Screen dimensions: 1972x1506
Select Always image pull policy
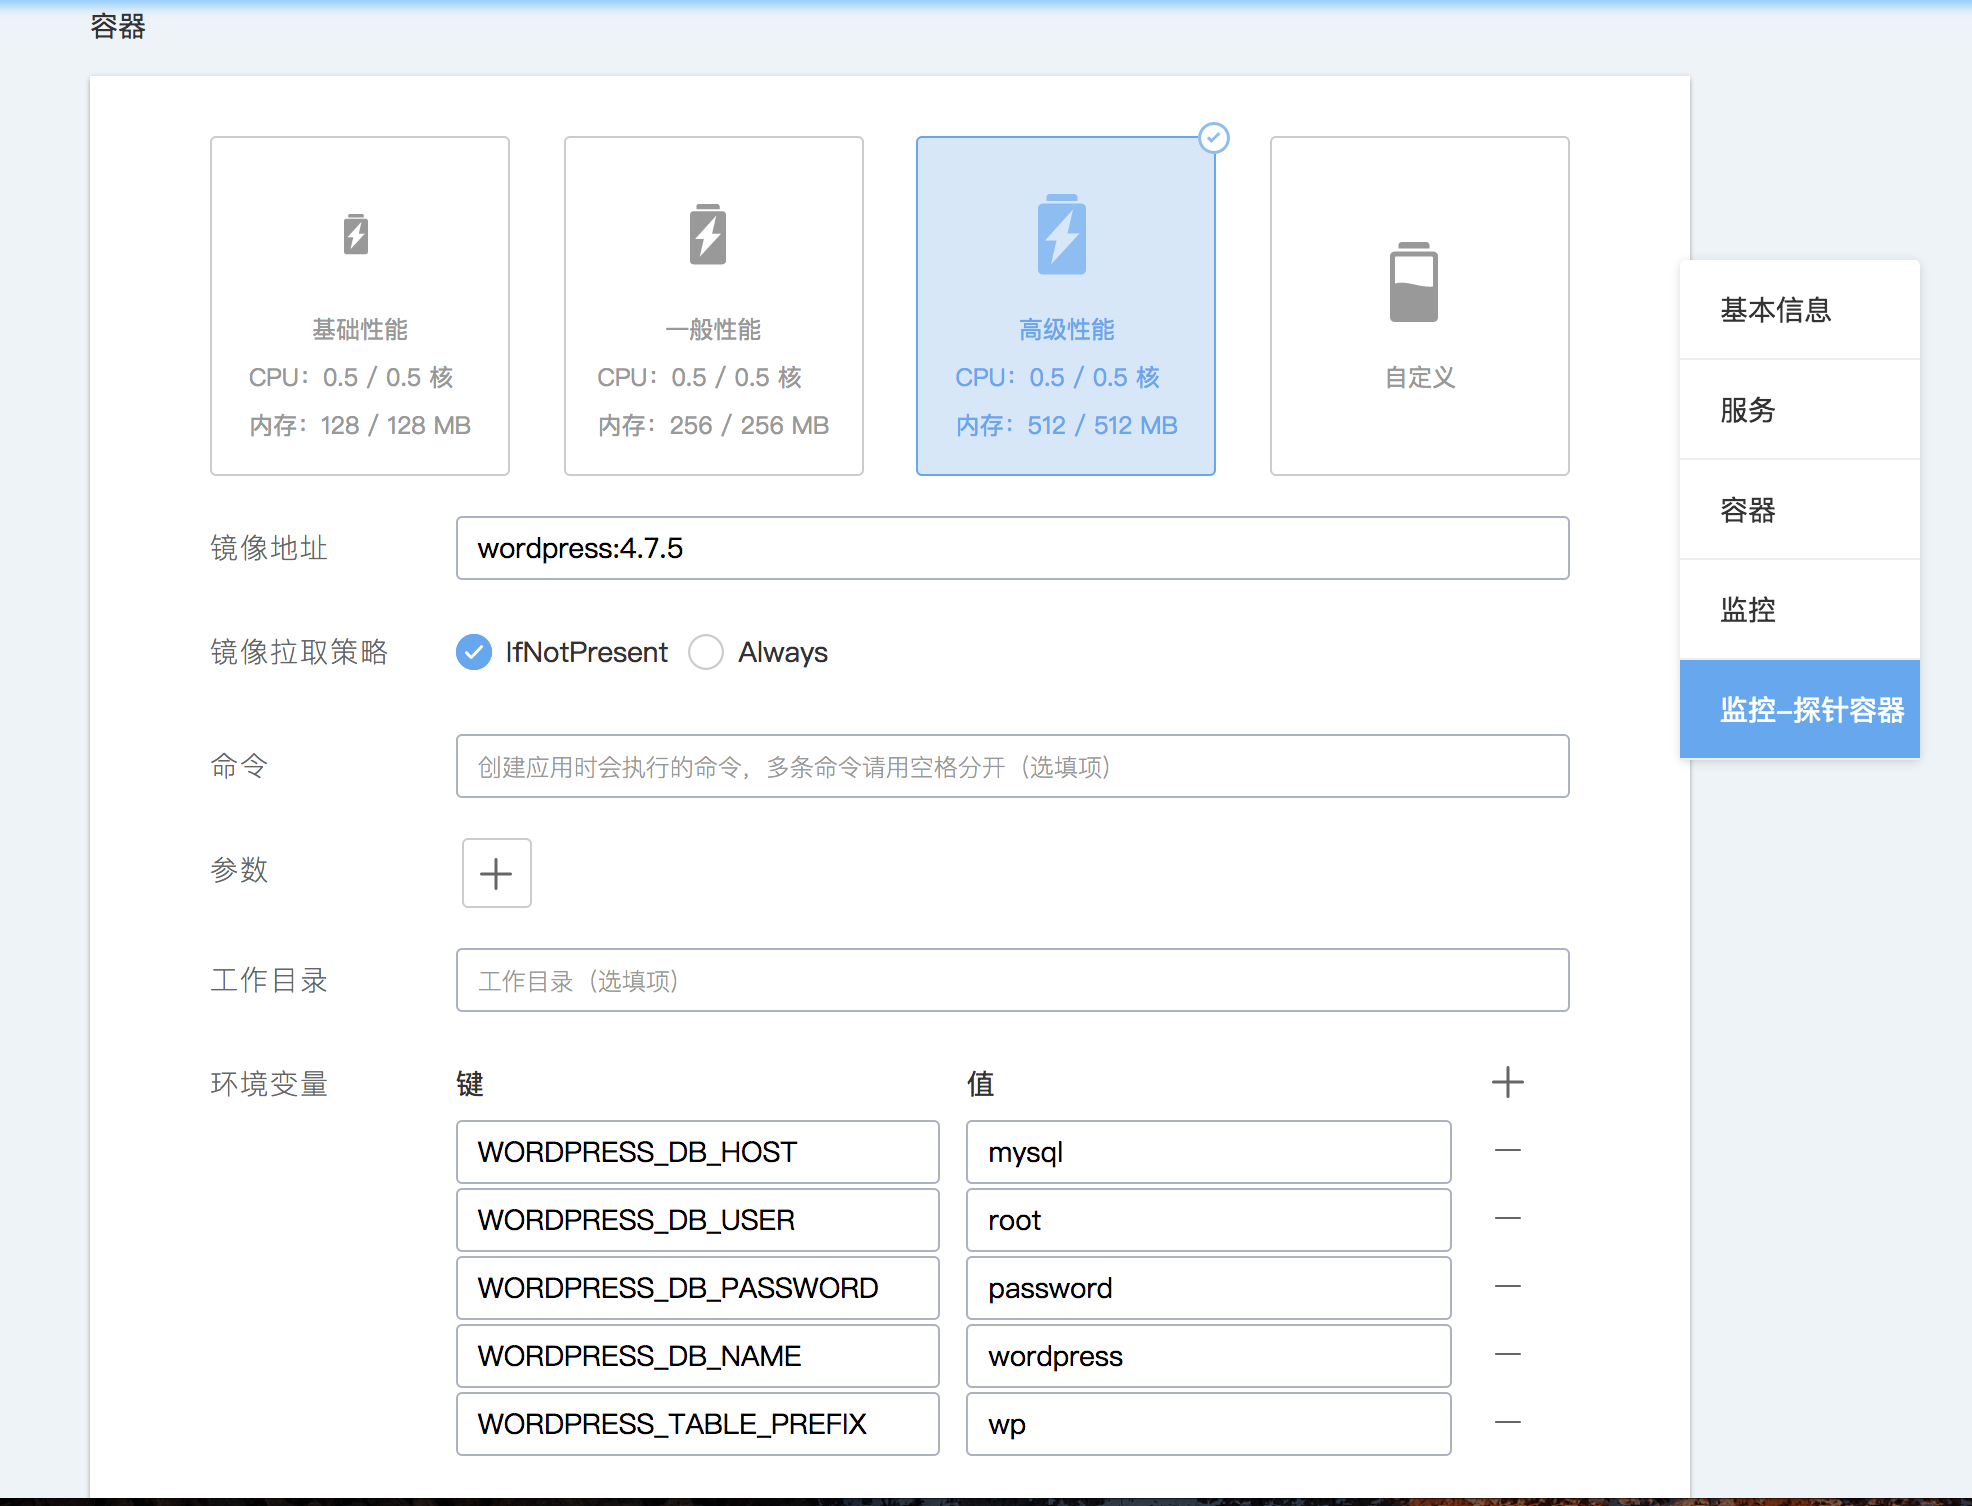point(706,652)
